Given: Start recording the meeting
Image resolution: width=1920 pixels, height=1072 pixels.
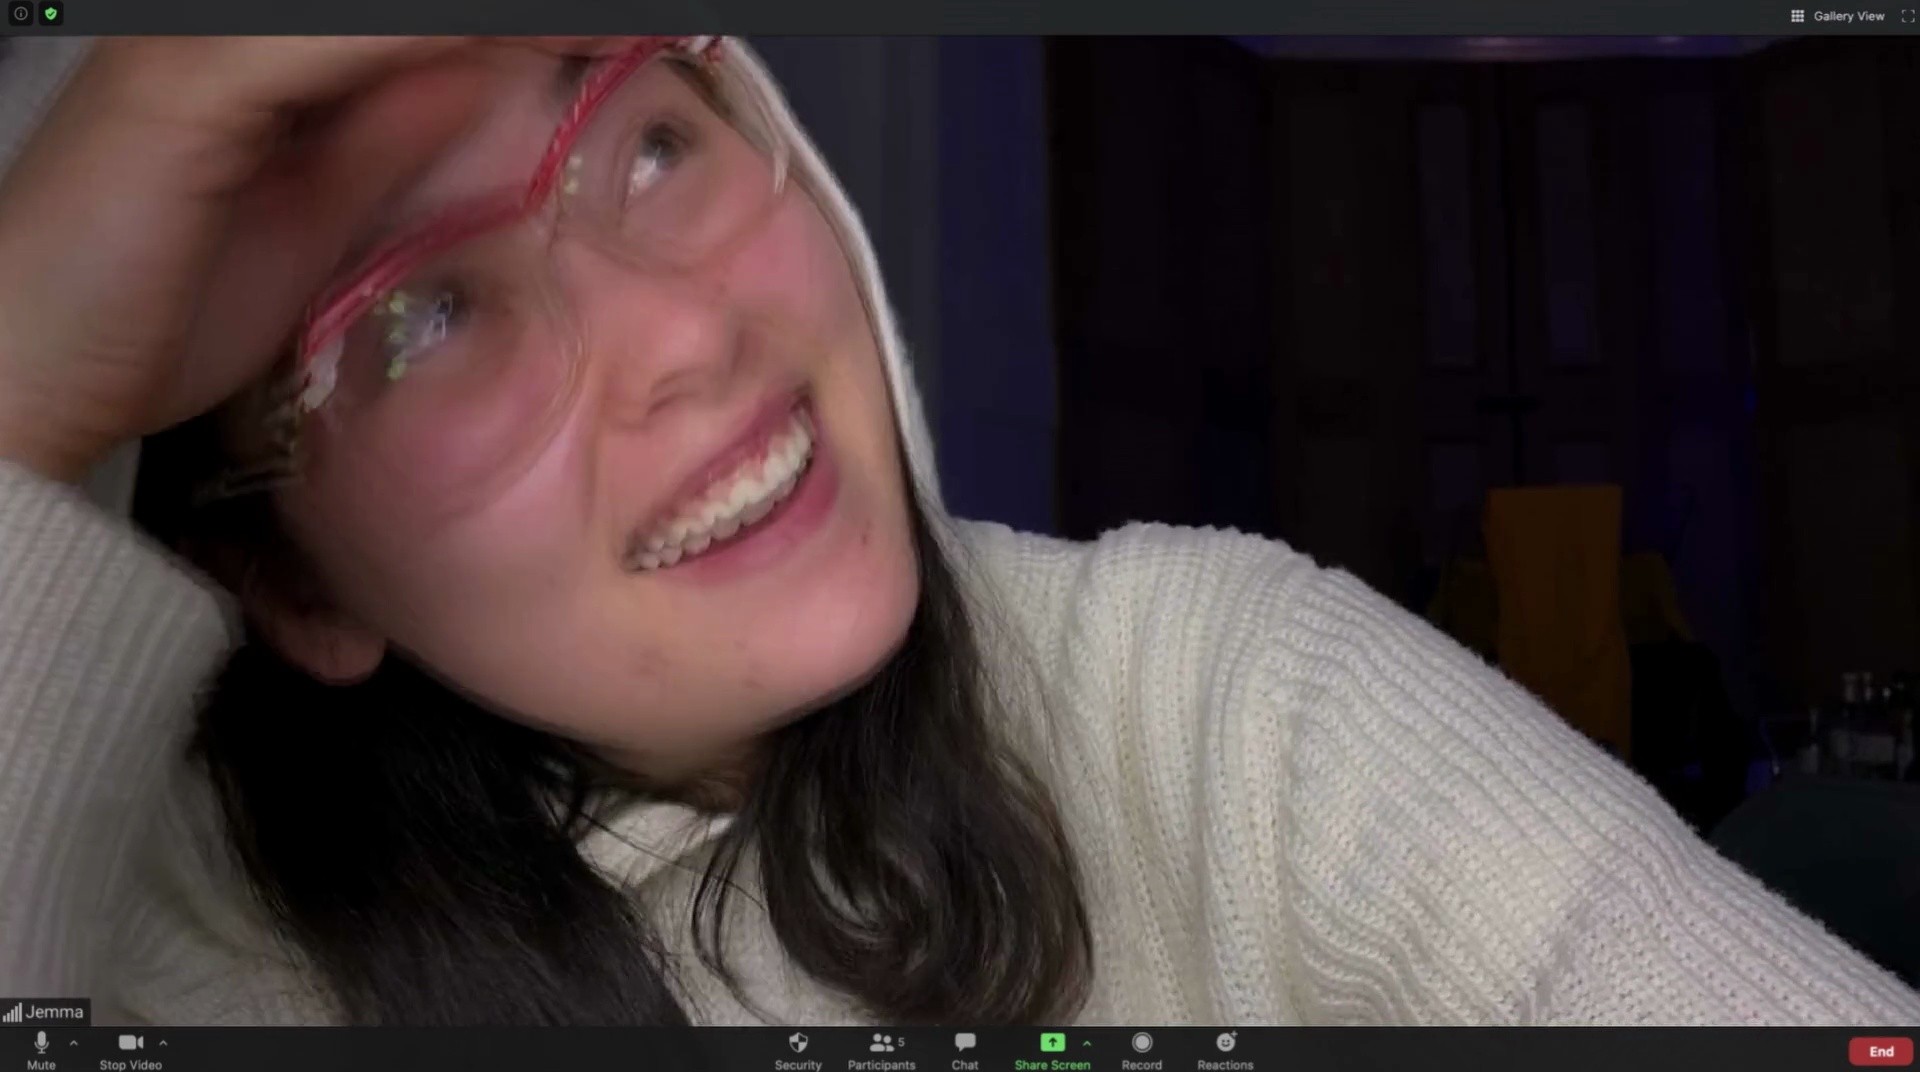Looking at the screenshot, I should coord(1142,1050).
